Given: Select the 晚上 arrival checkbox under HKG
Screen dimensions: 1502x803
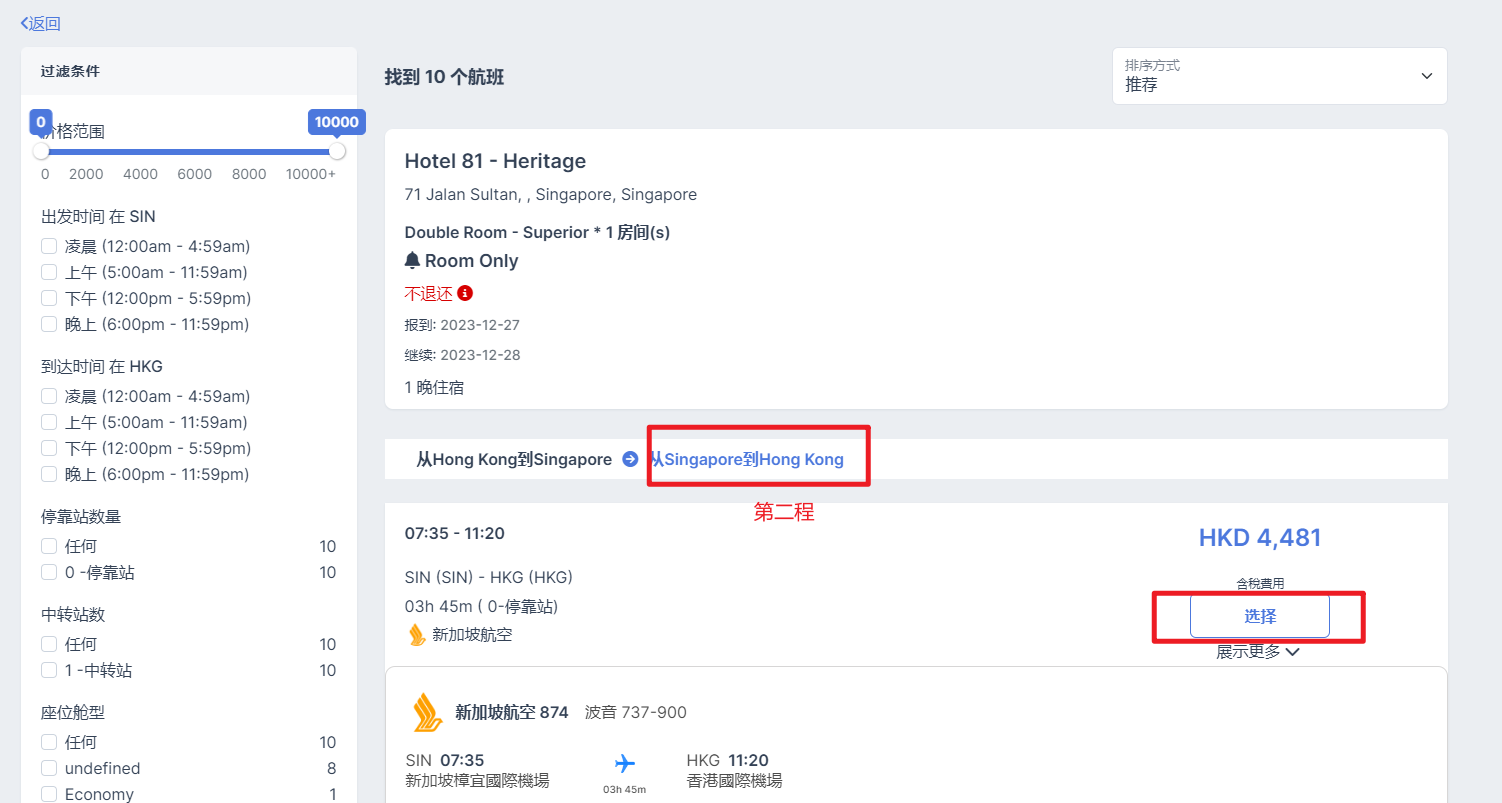Looking at the screenshot, I should (x=49, y=474).
